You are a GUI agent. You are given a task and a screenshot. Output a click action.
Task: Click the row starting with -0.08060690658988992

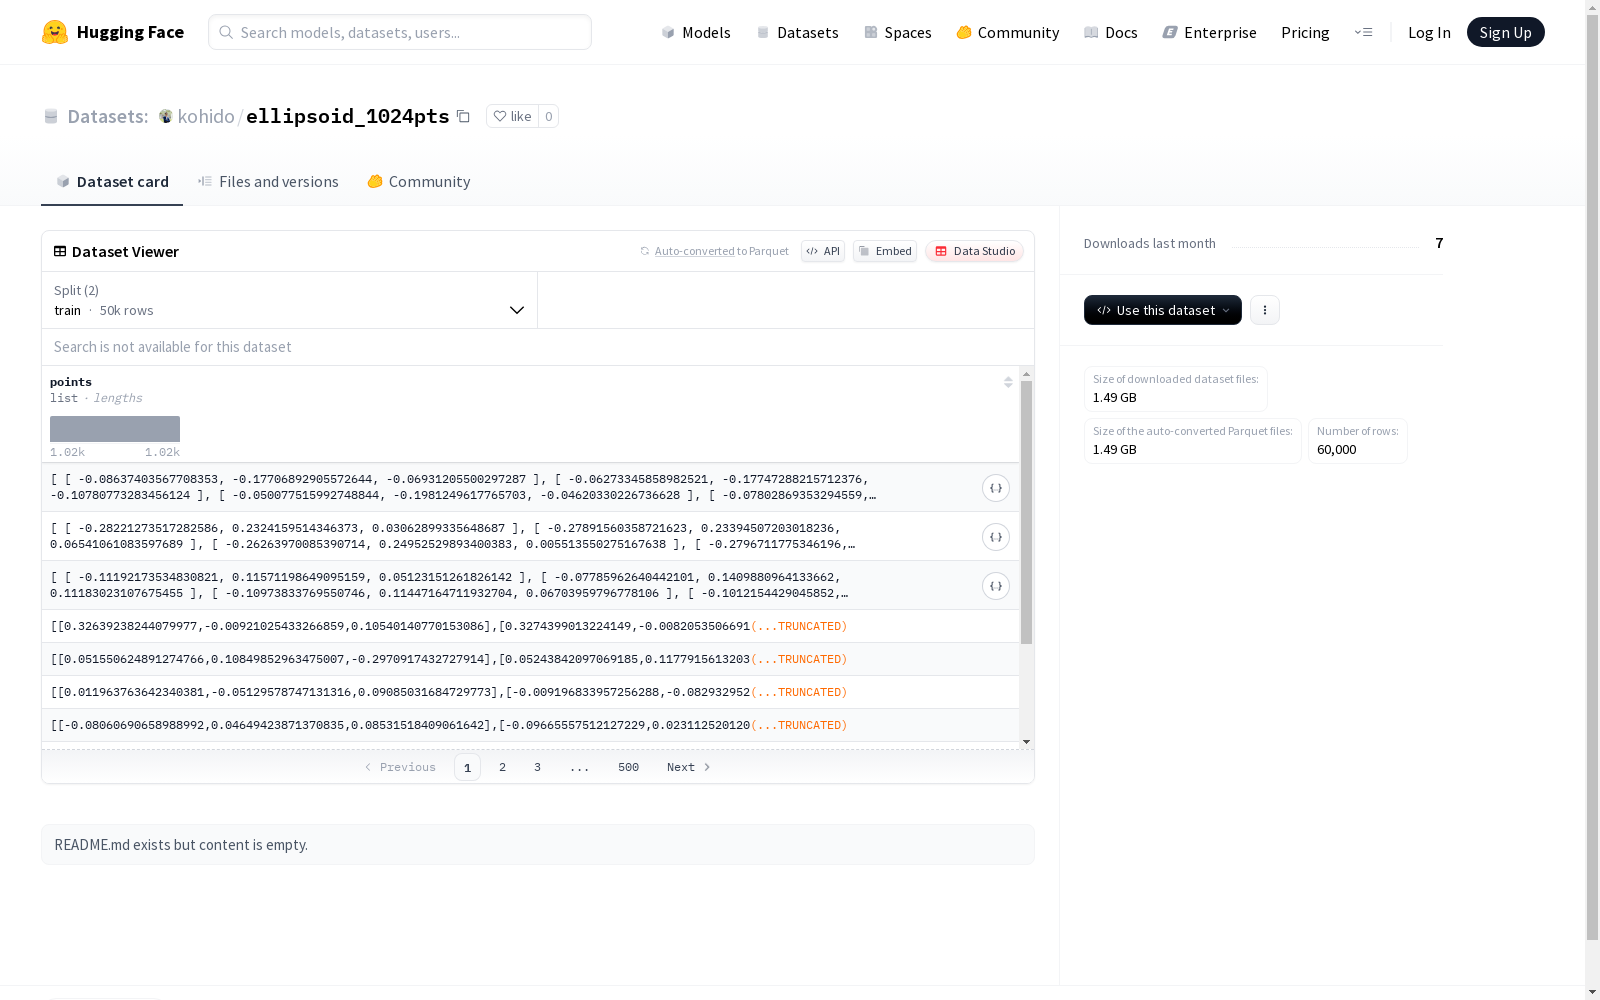point(530,725)
